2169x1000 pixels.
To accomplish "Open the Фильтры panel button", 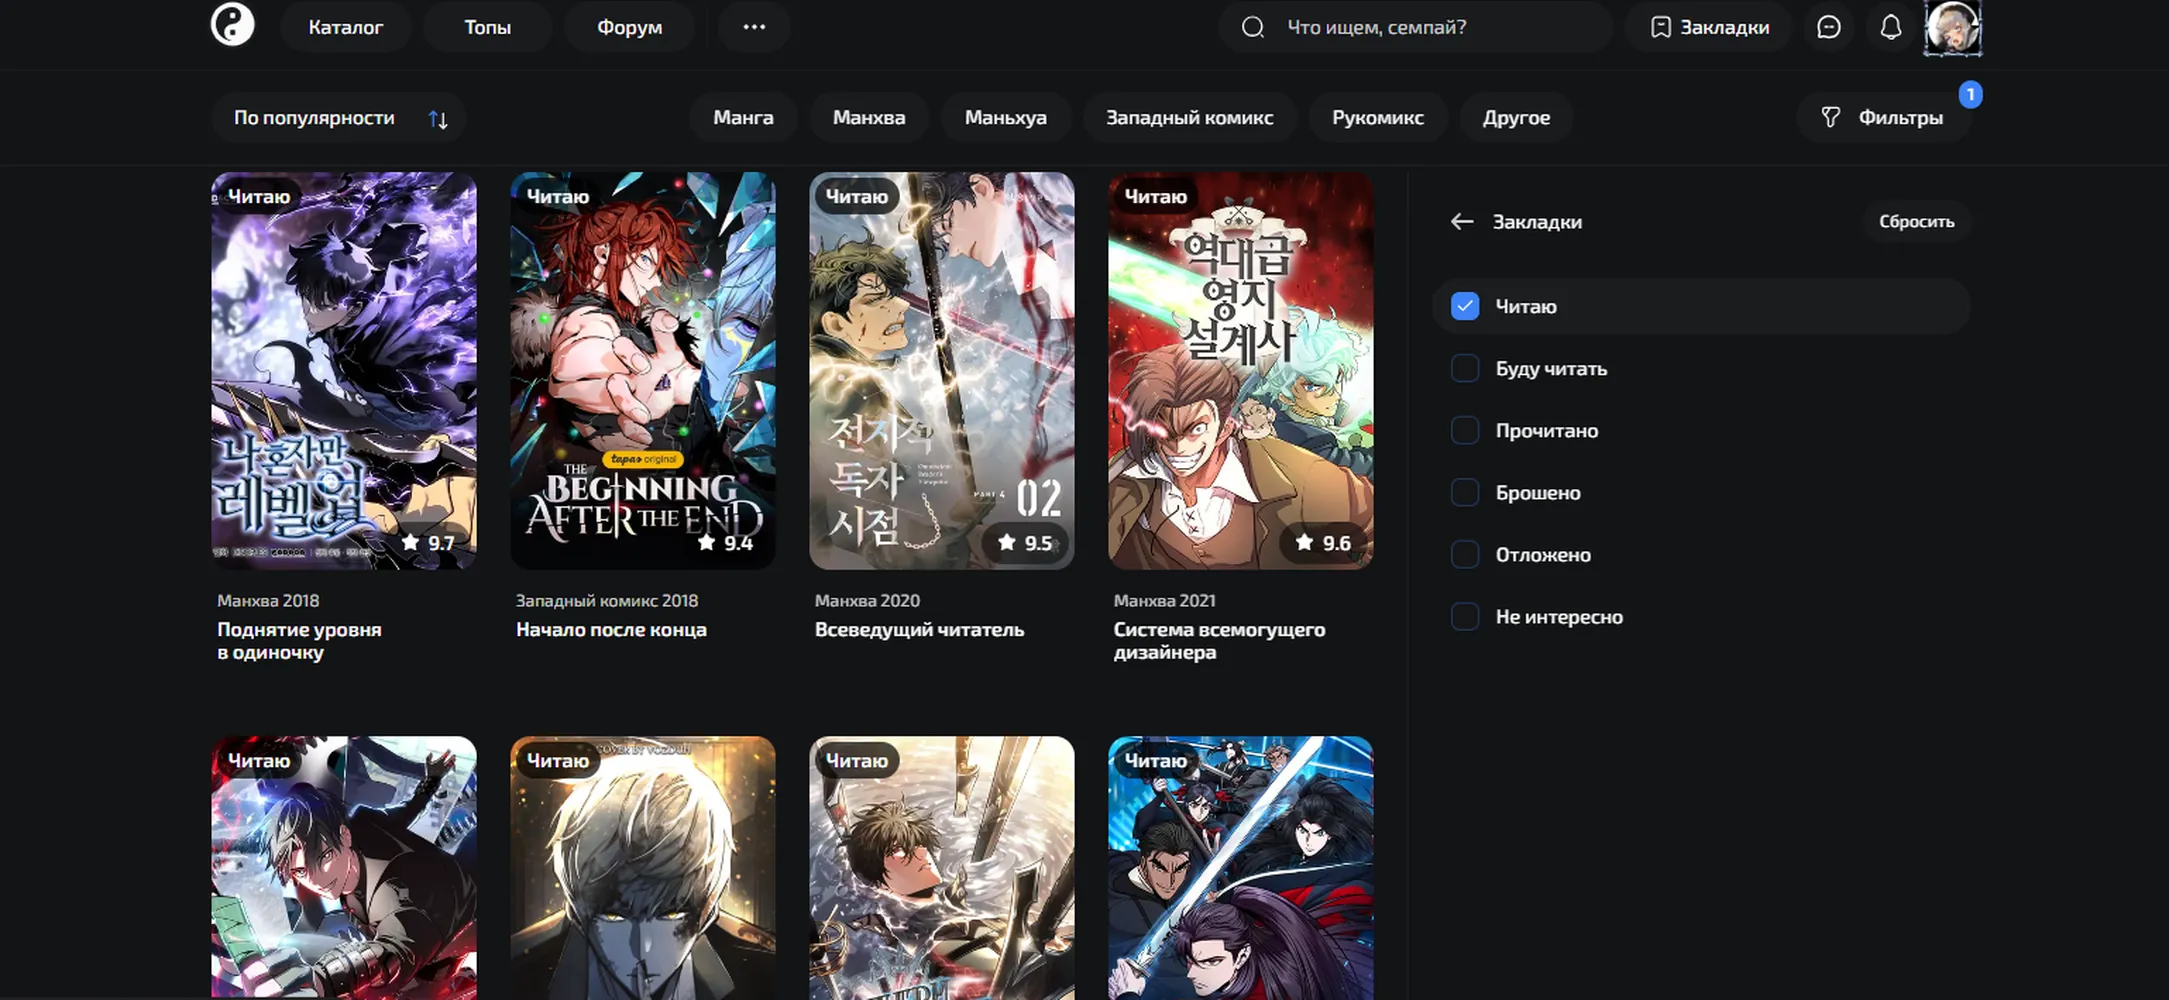I will pyautogui.click(x=1884, y=118).
